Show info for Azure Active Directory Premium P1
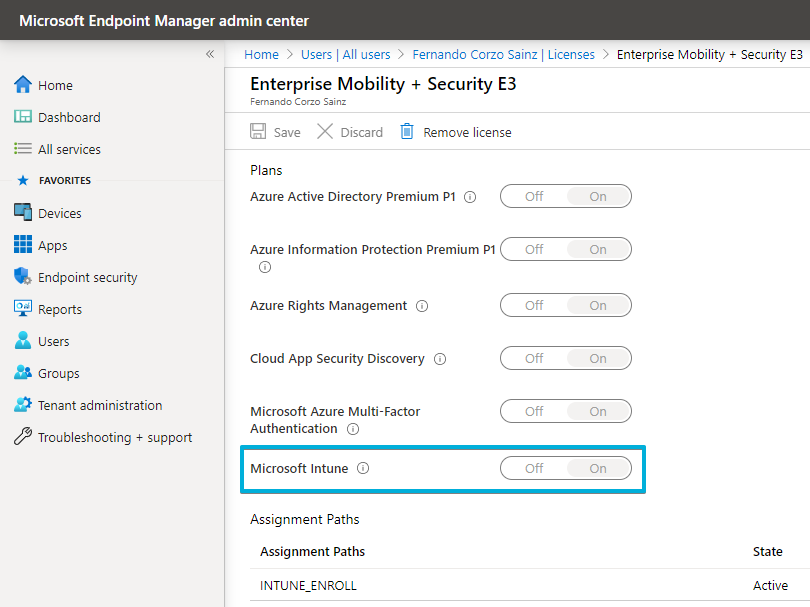The width and height of the screenshot is (810, 607). [470, 197]
